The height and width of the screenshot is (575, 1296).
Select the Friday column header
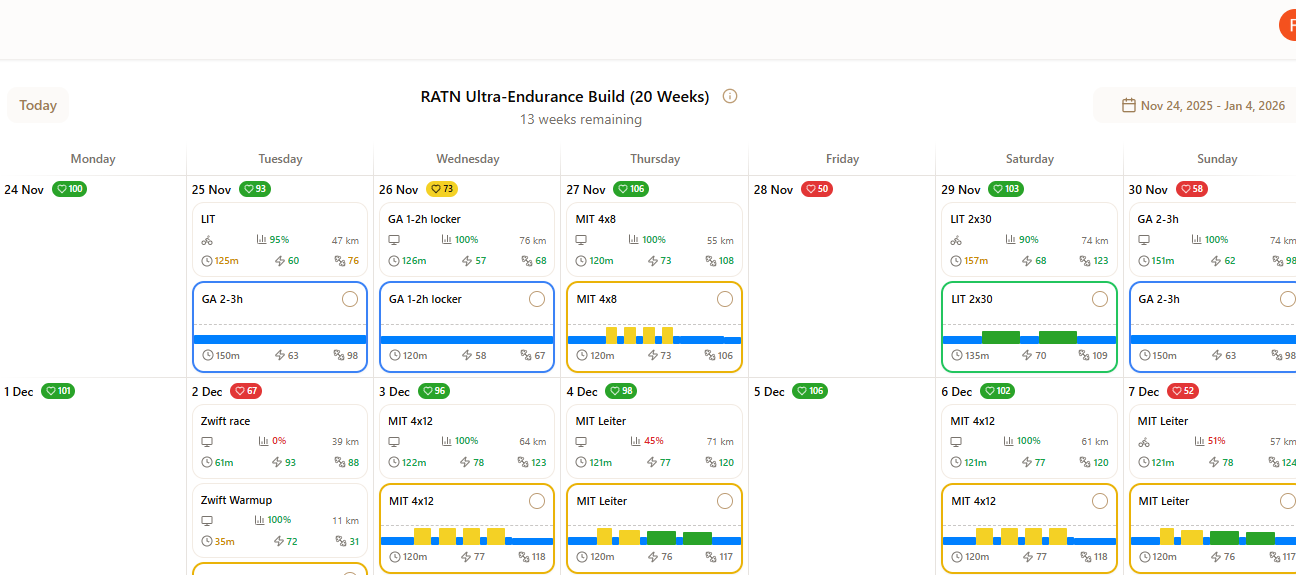coord(842,159)
